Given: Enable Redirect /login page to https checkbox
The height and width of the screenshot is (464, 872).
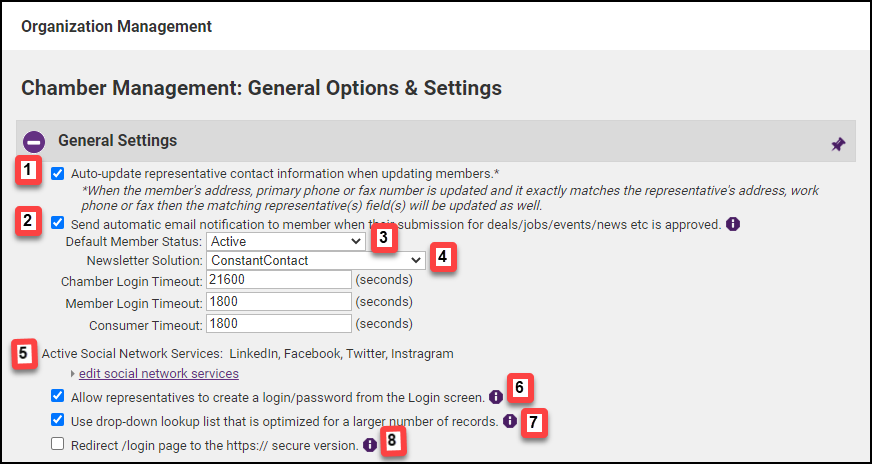Looking at the screenshot, I should 58,444.
